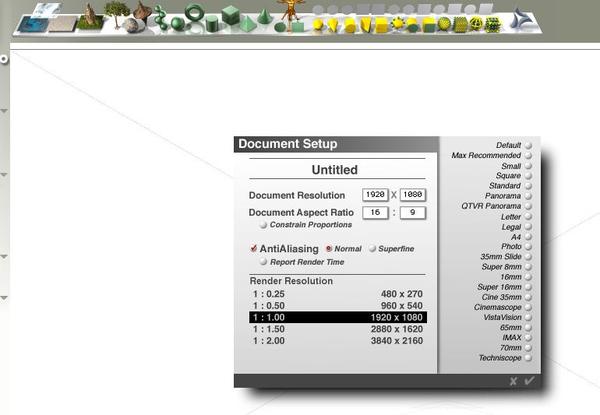Create the sandy ground plane
The height and width of the screenshot is (415, 600).
click(63, 24)
